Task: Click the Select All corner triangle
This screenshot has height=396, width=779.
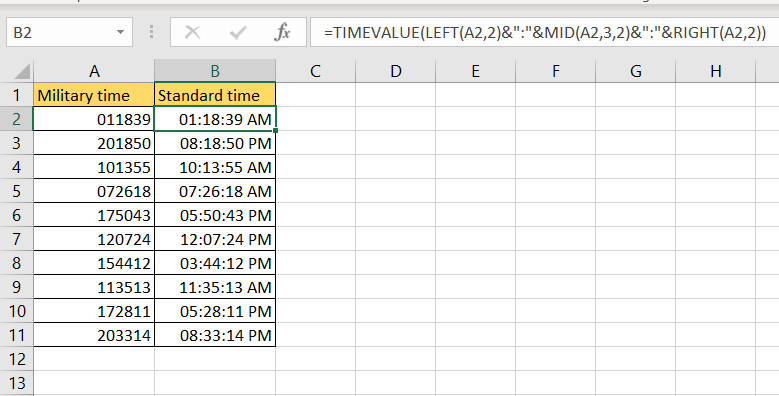Action: coord(21,71)
